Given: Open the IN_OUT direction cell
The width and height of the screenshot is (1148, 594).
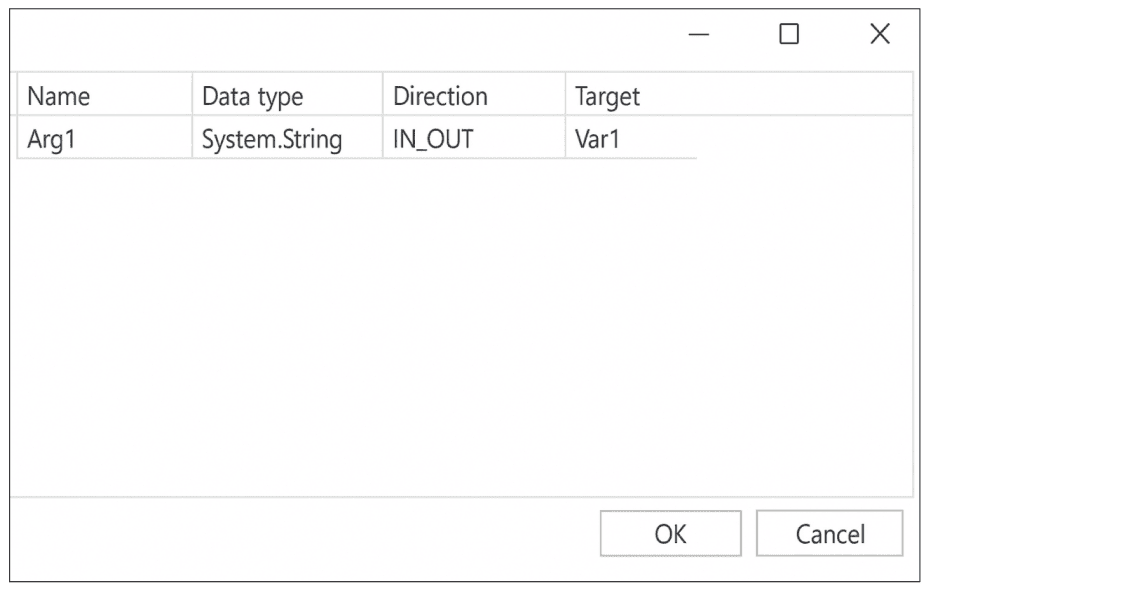Looking at the screenshot, I should (x=474, y=139).
